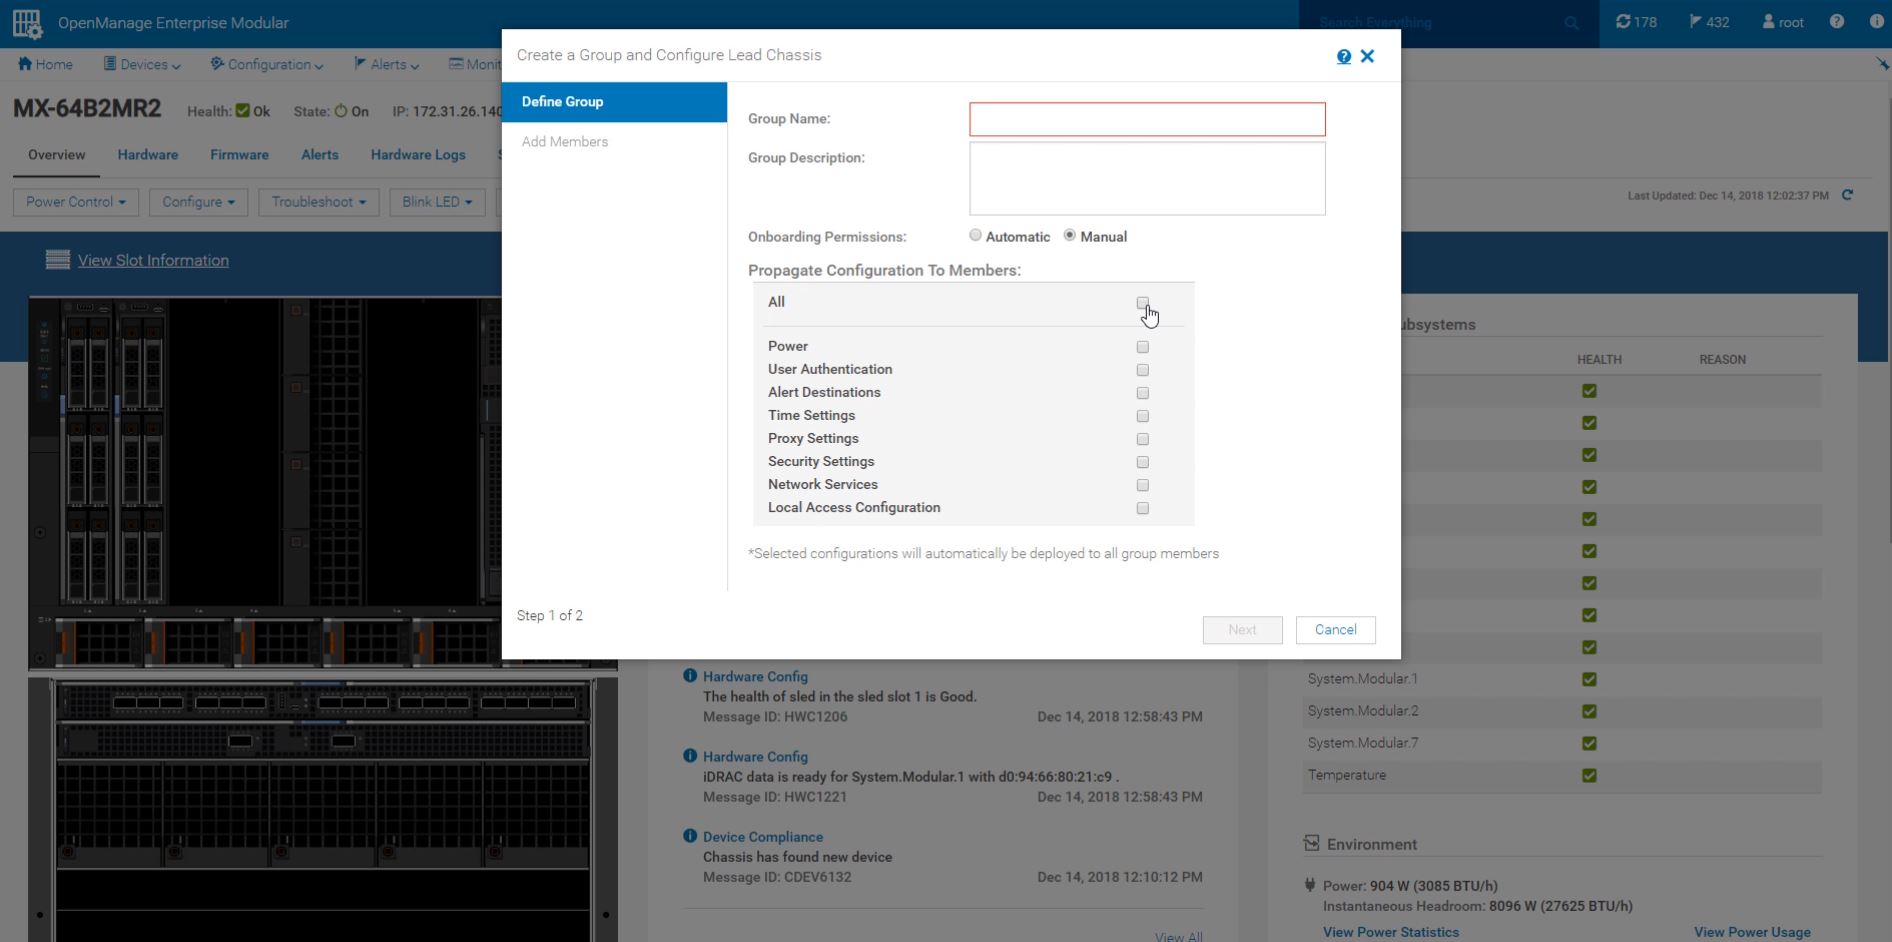Viewport: 1892px width, 942px height.
Task: Click the info icon in top header
Action: coord(1876,21)
